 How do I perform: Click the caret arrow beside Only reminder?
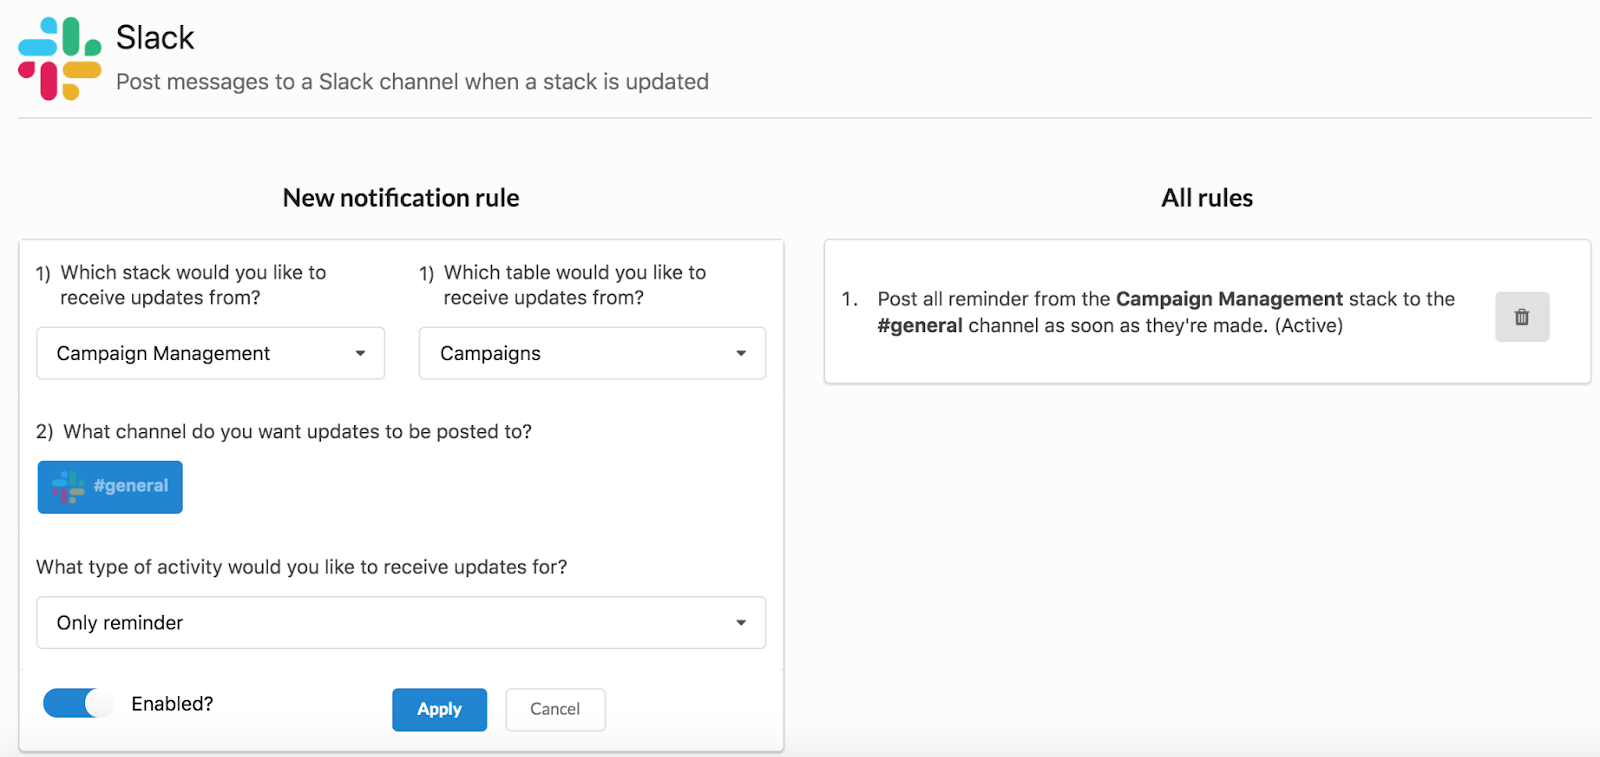[741, 623]
